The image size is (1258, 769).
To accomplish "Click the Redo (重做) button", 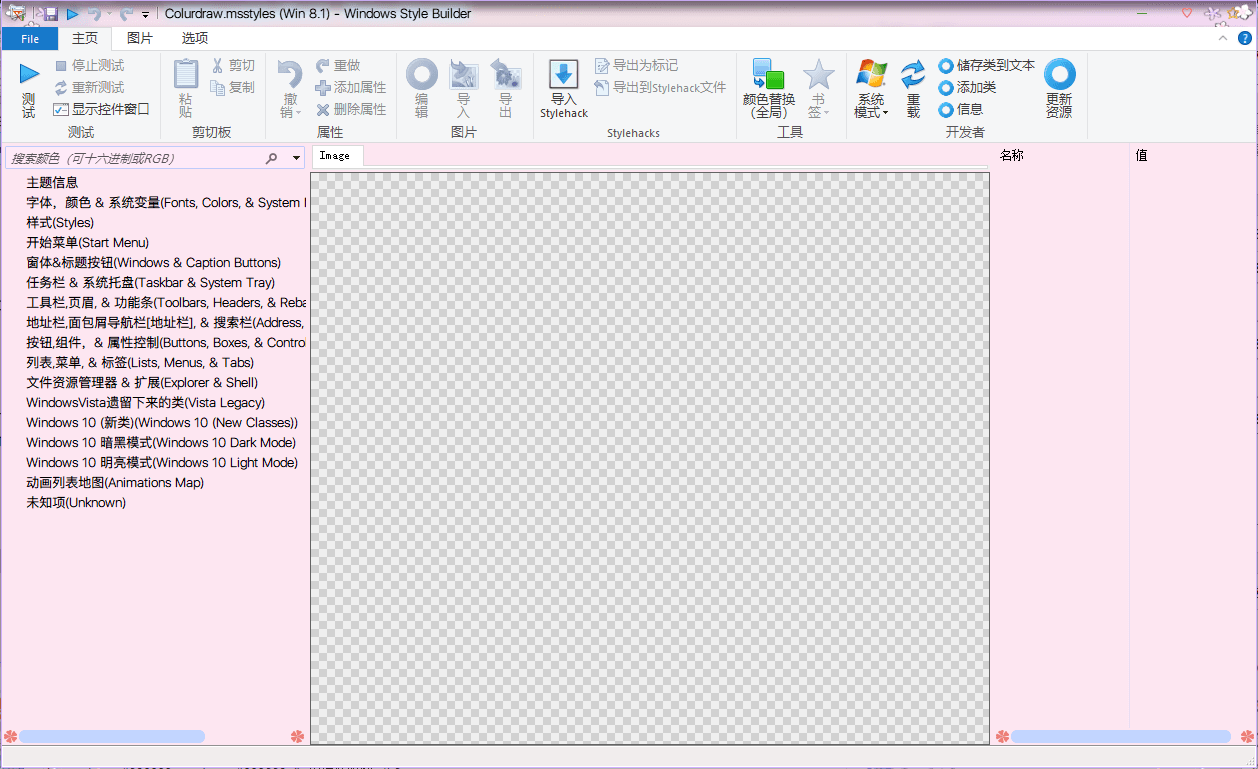I will 337,65.
